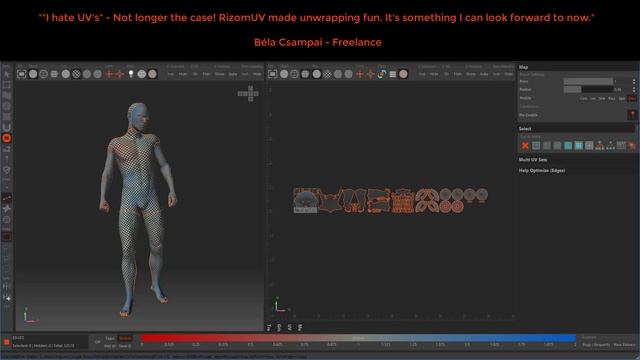Open the Bugs / Requests link
This screenshot has height=360, width=640.
click(x=596, y=345)
